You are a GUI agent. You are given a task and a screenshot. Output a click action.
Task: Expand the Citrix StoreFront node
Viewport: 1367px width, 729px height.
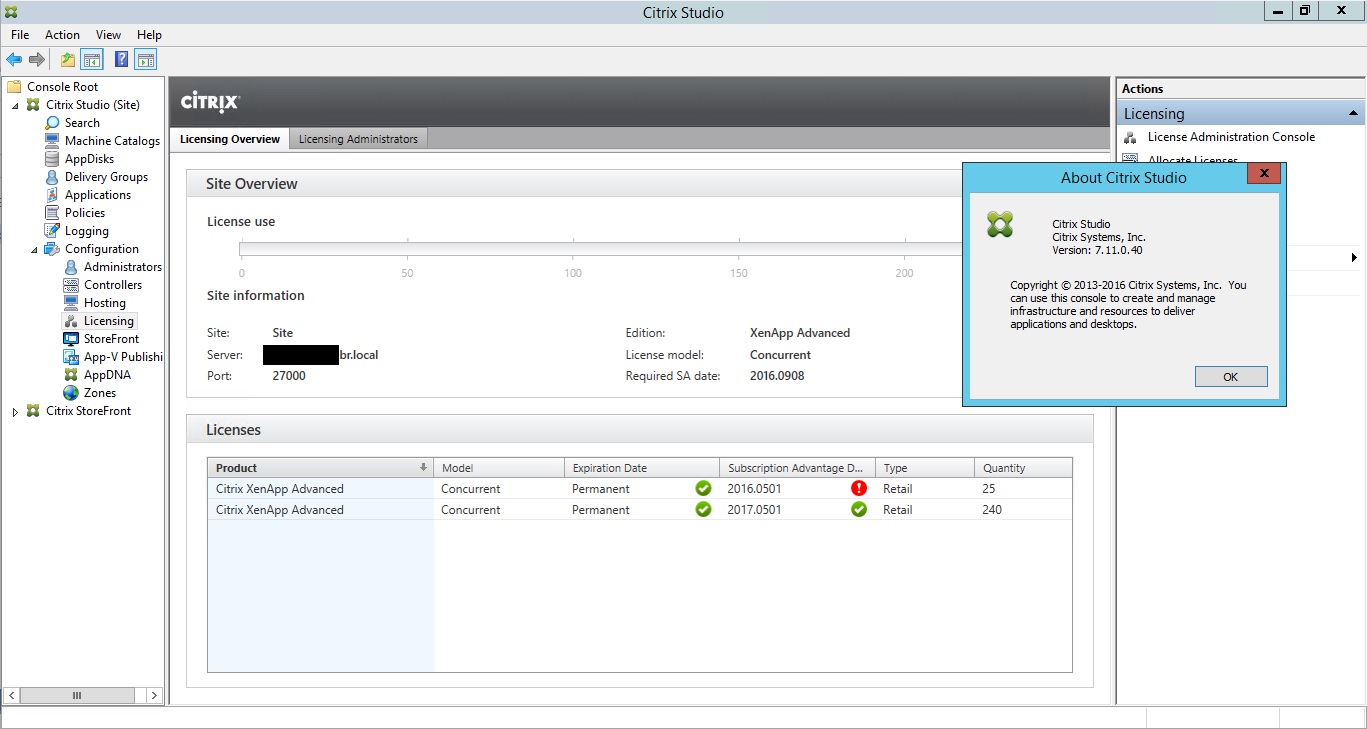[x=16, y=411]
